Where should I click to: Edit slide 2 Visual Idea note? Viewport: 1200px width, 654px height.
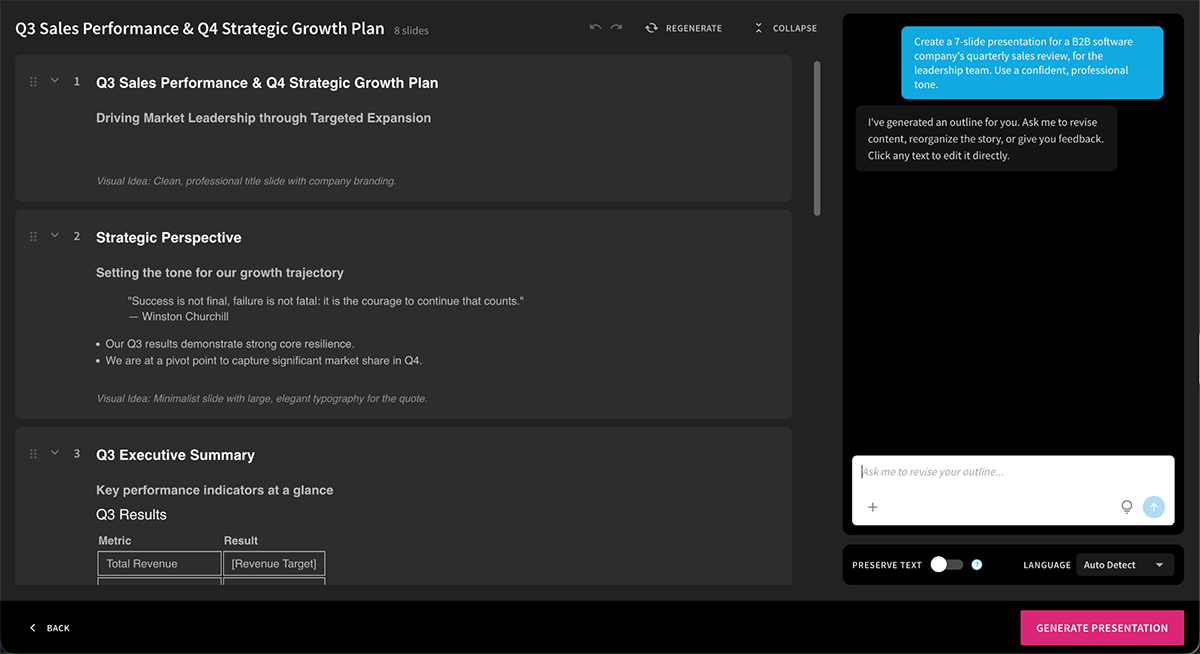[x=262, y=398]
